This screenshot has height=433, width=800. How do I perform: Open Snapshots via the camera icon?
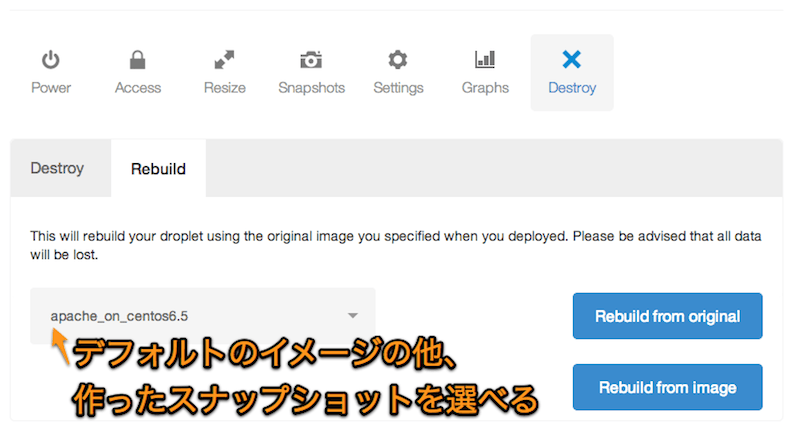coord(311,60)
